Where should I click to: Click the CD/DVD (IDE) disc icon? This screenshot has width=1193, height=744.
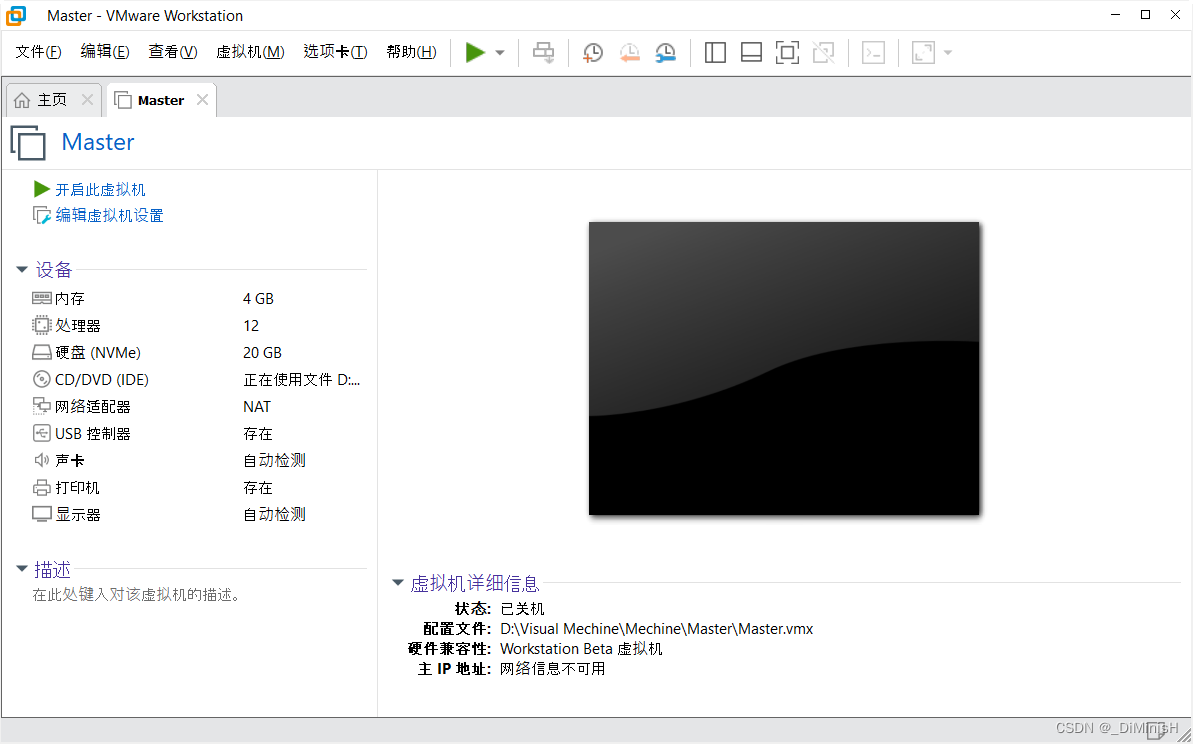(x=42, y=380)
